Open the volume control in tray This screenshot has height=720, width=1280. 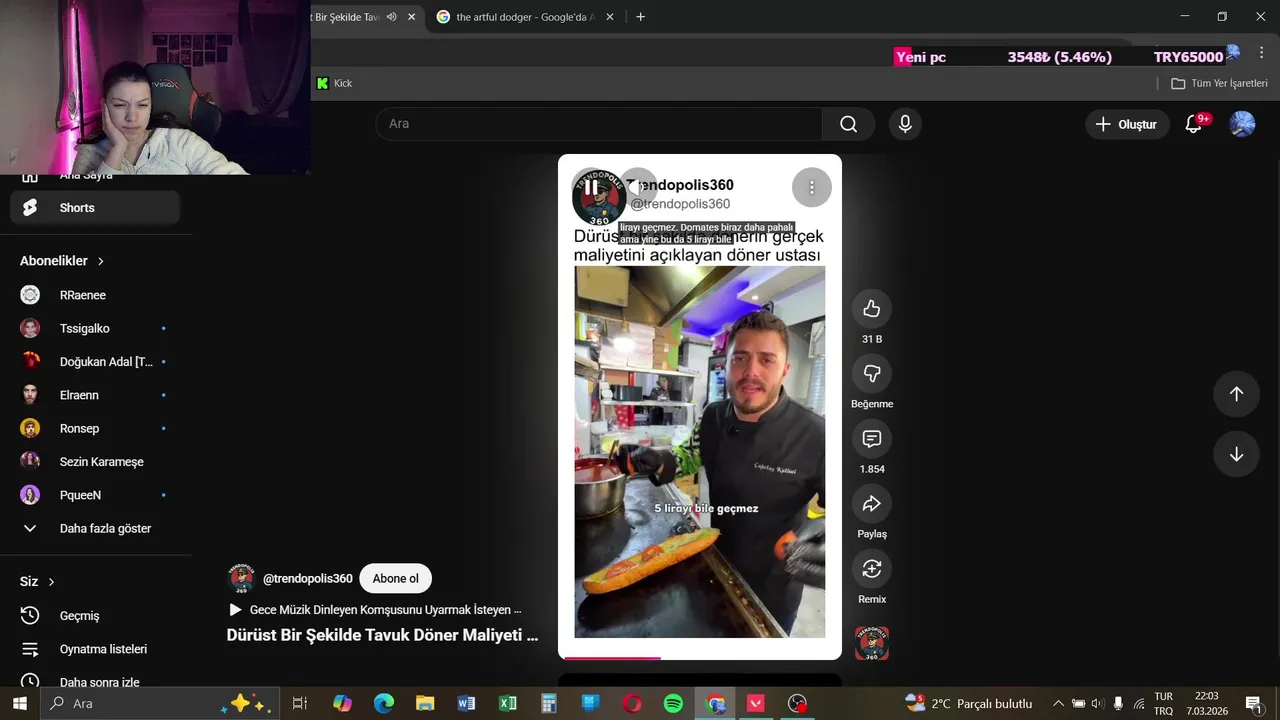(1098, 704)
